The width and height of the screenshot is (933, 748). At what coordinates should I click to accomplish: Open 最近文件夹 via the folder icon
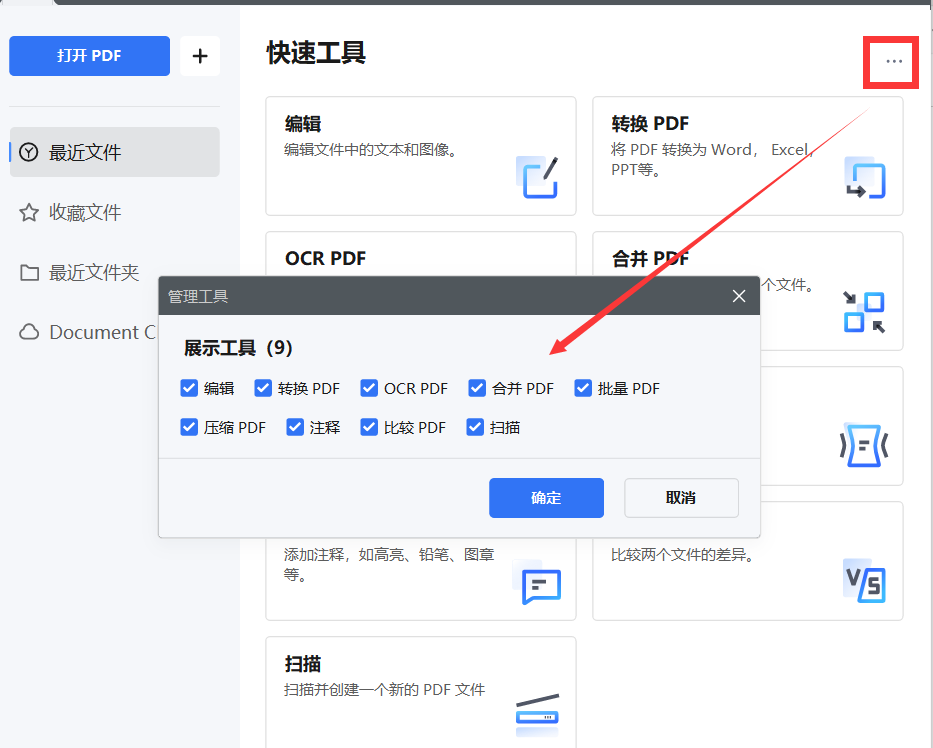click(29, 272)
